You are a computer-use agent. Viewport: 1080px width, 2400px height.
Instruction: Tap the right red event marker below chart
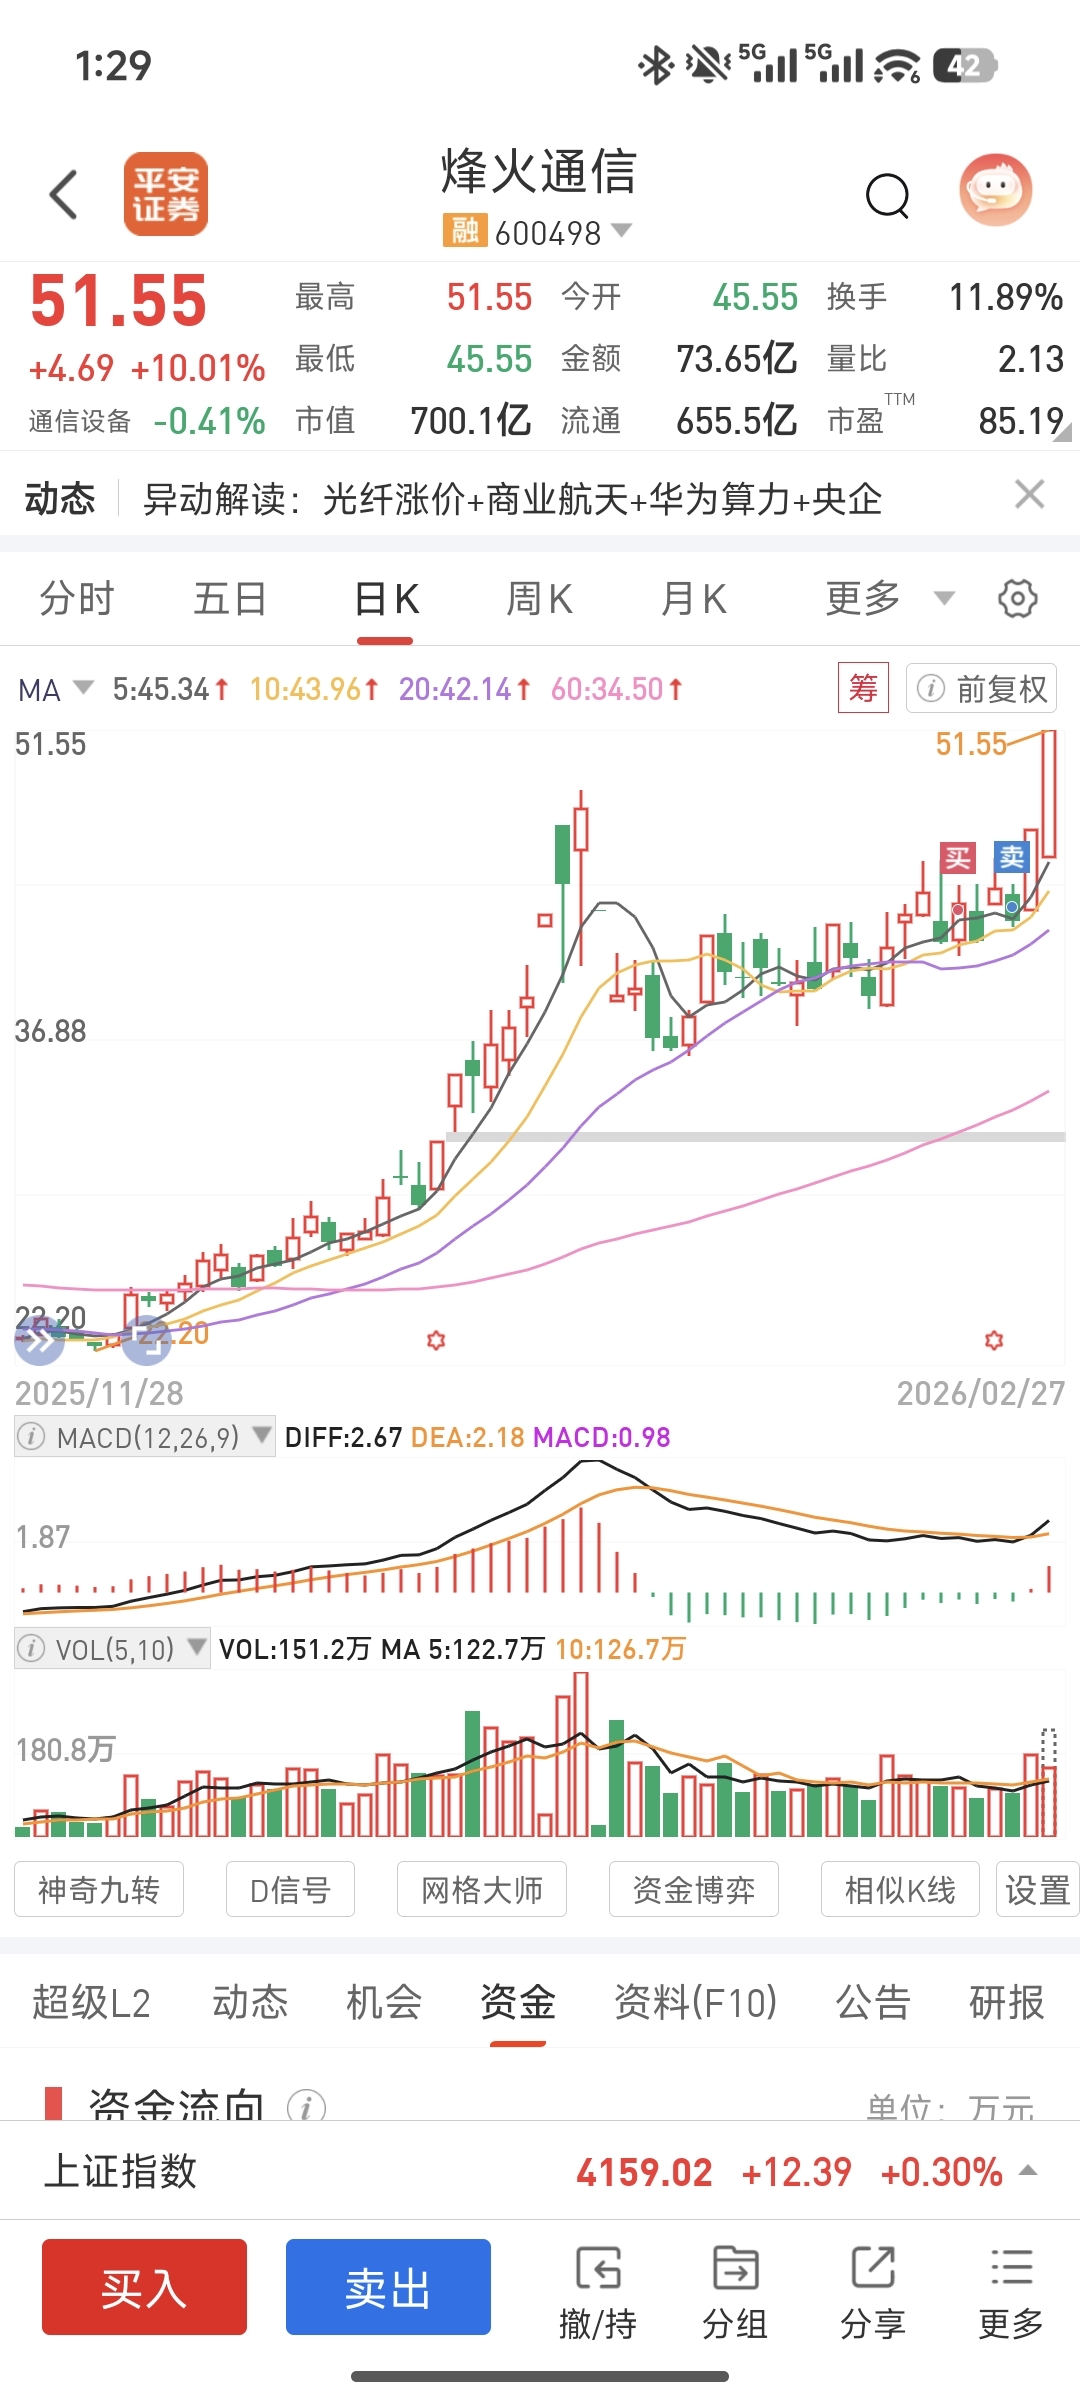(x=994, y=1340)
